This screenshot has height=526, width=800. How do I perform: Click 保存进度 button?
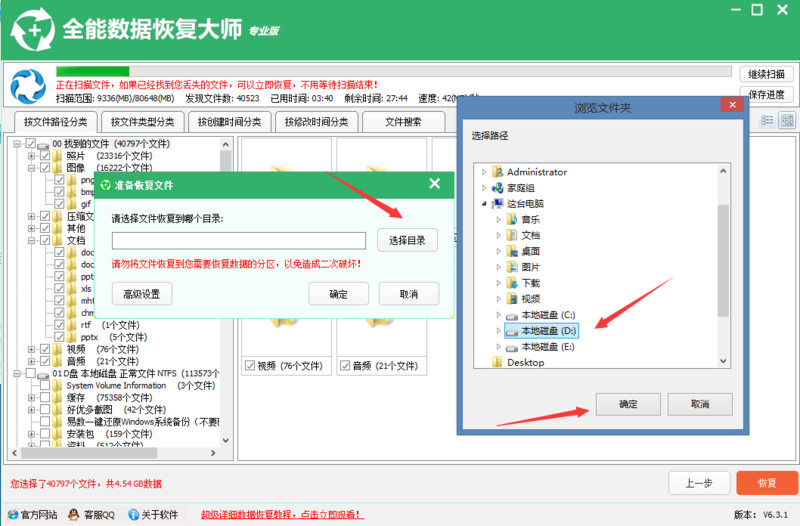(766, 94)
